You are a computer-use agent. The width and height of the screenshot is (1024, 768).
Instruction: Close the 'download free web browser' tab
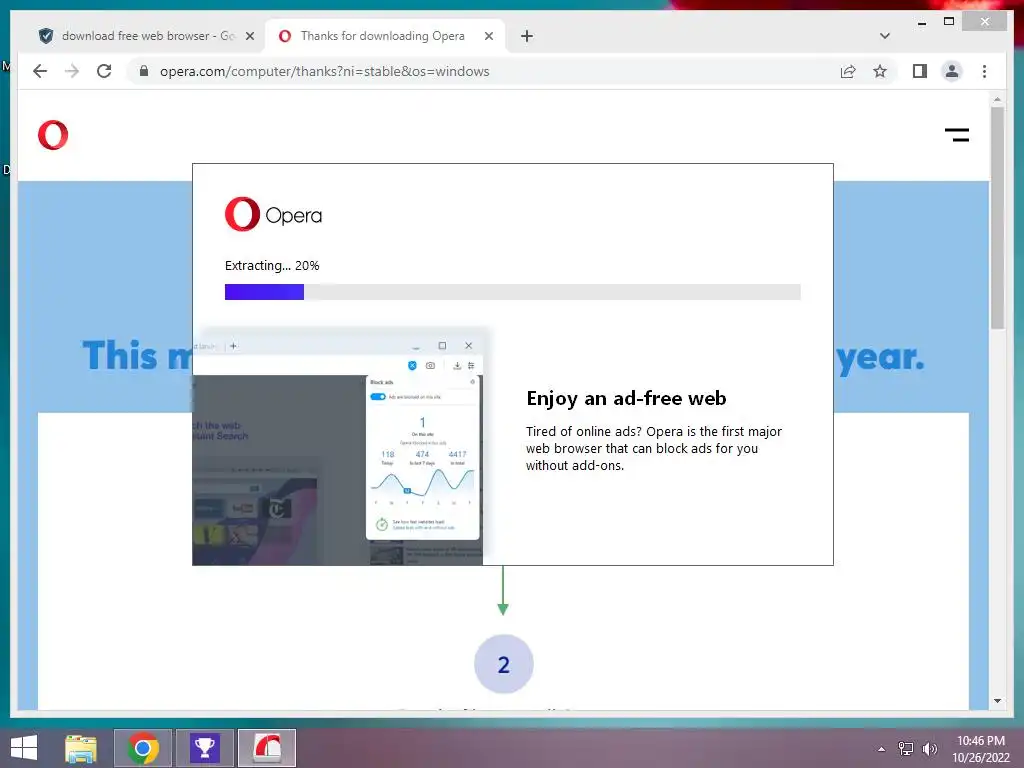pyautogui.click(x=249, y=36)
